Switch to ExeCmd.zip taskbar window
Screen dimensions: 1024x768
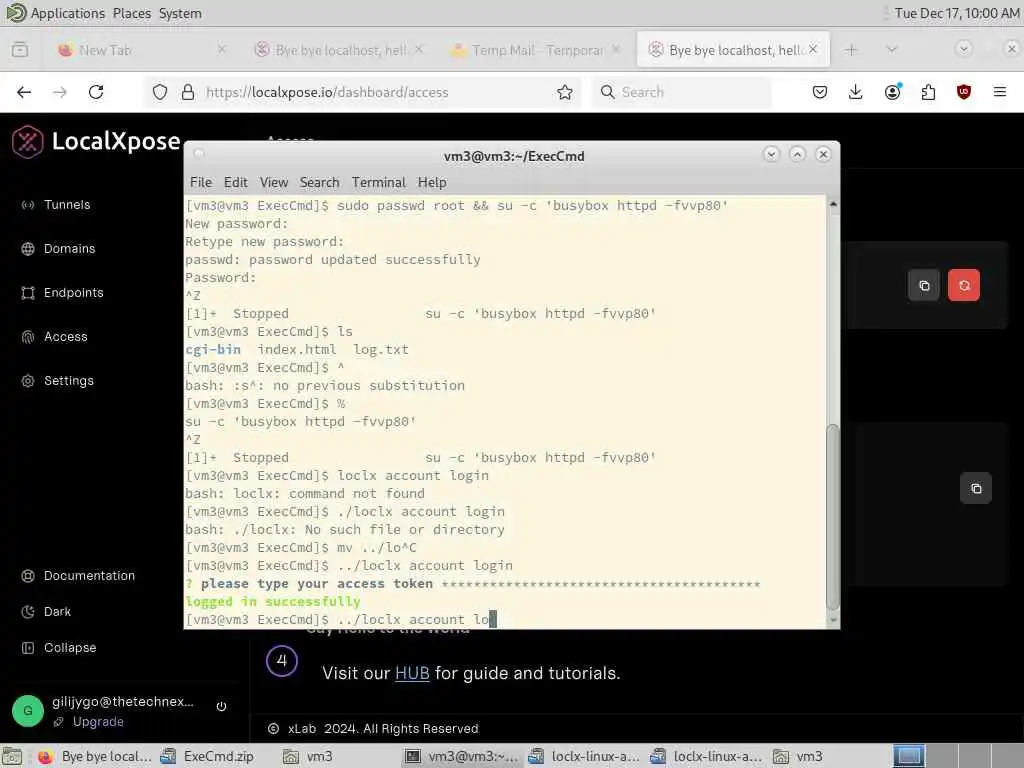tap(207, 756)
